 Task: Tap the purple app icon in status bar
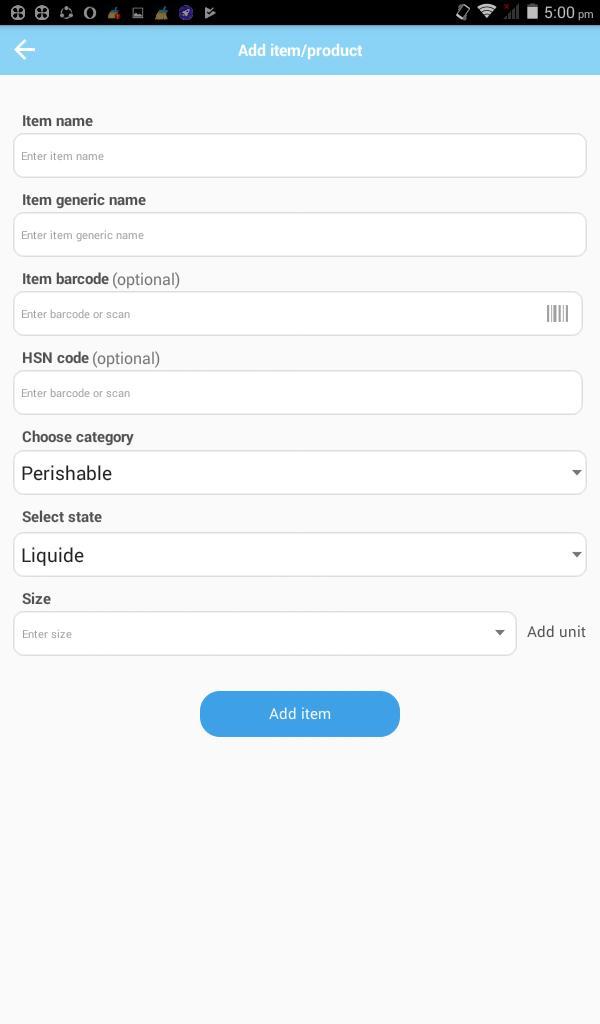(x=184, y=12)
